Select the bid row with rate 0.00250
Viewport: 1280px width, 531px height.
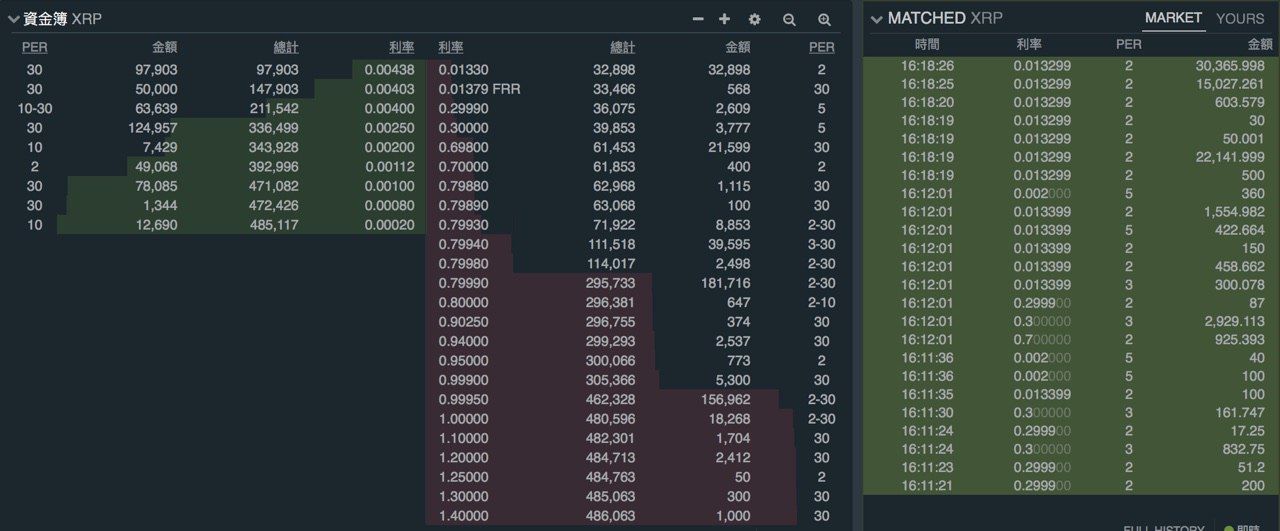coord(215,128)
